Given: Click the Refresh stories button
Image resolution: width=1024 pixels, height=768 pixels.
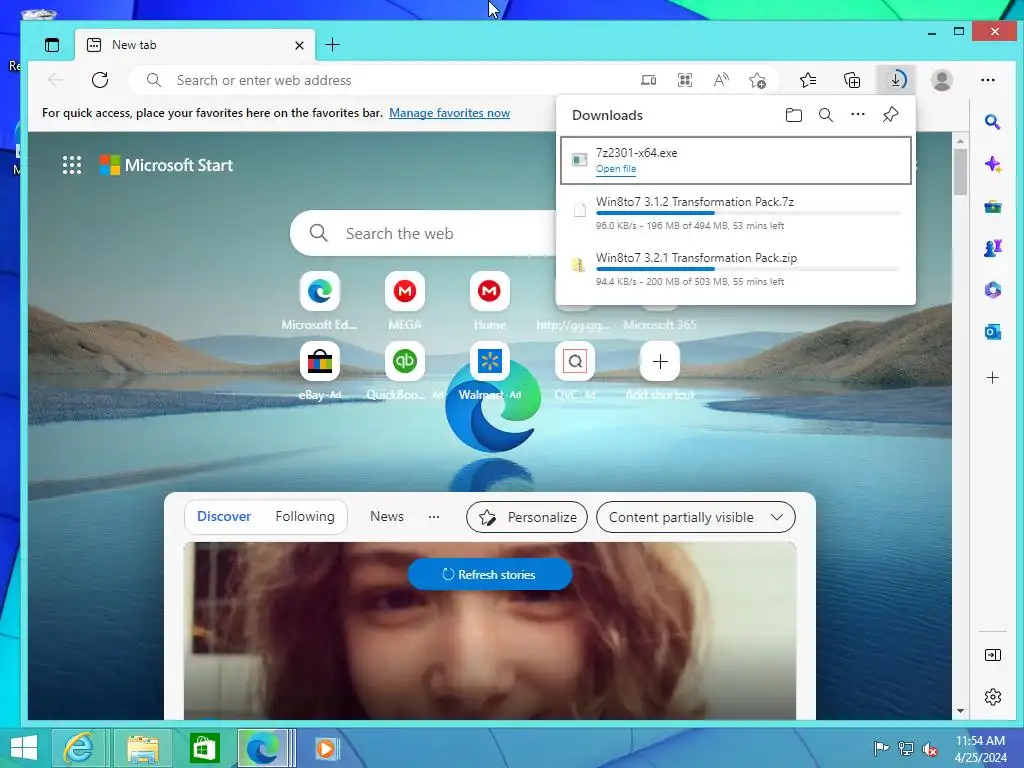Looking at the screenshot, I should coord(490,575).
